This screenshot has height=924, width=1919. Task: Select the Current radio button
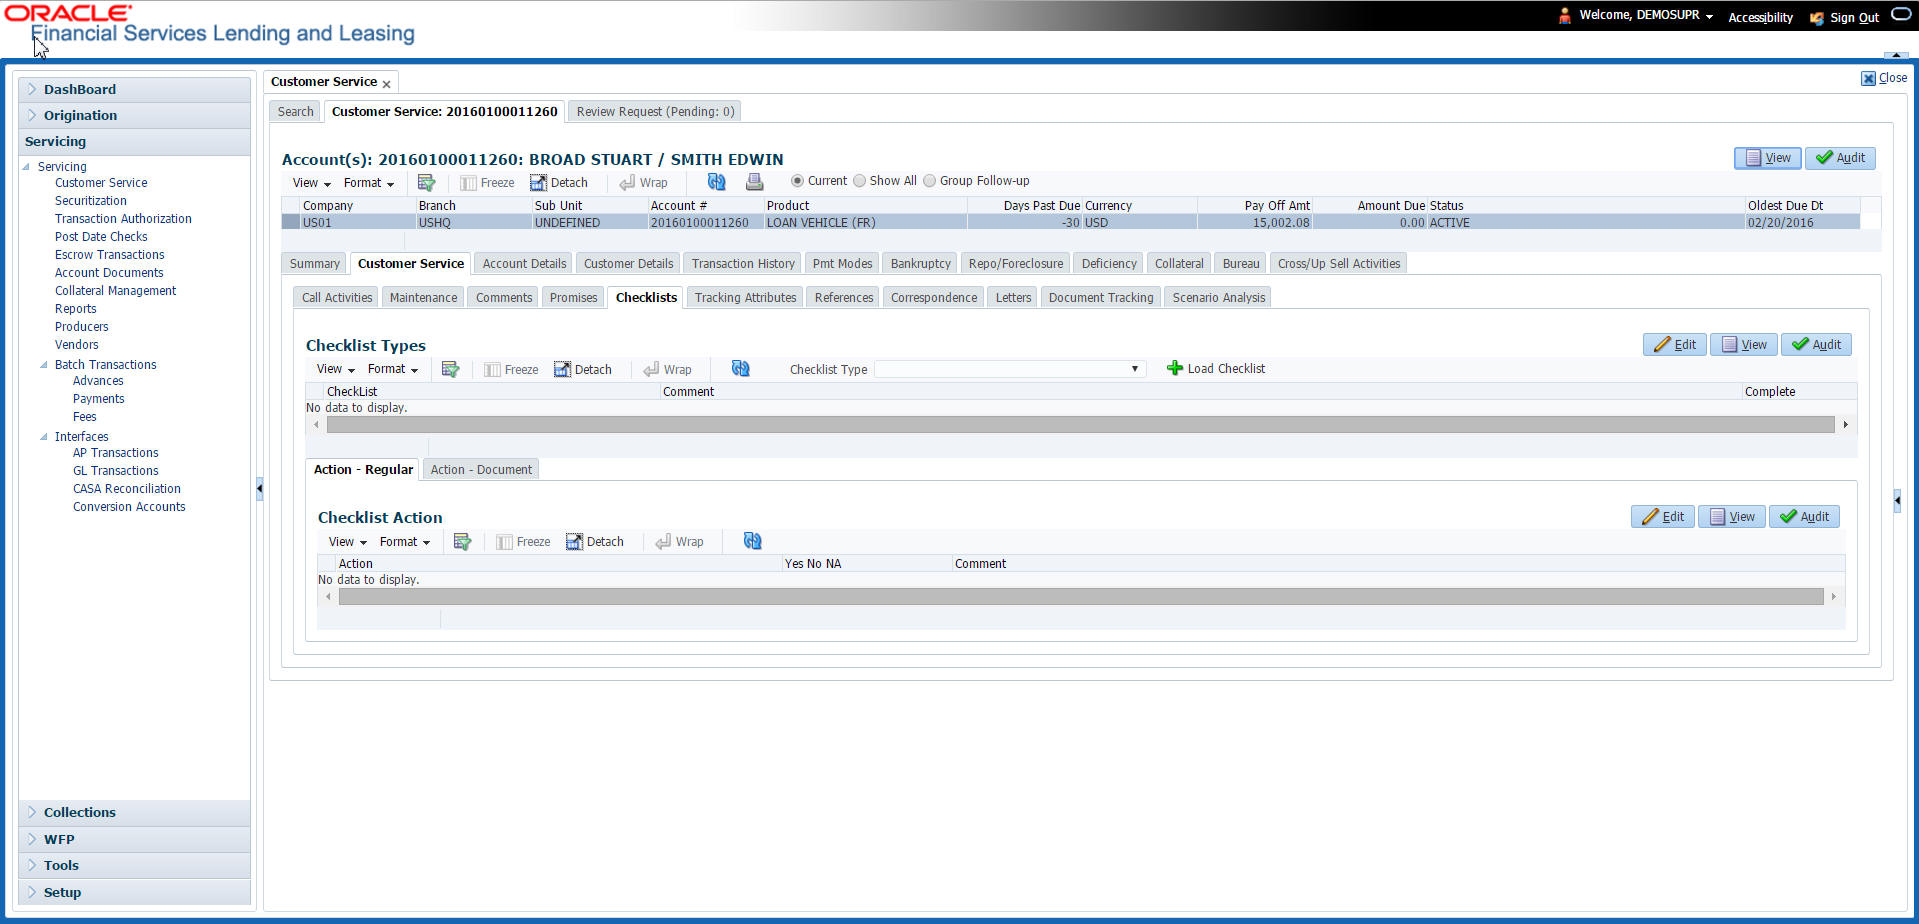[x=797, y=181]
